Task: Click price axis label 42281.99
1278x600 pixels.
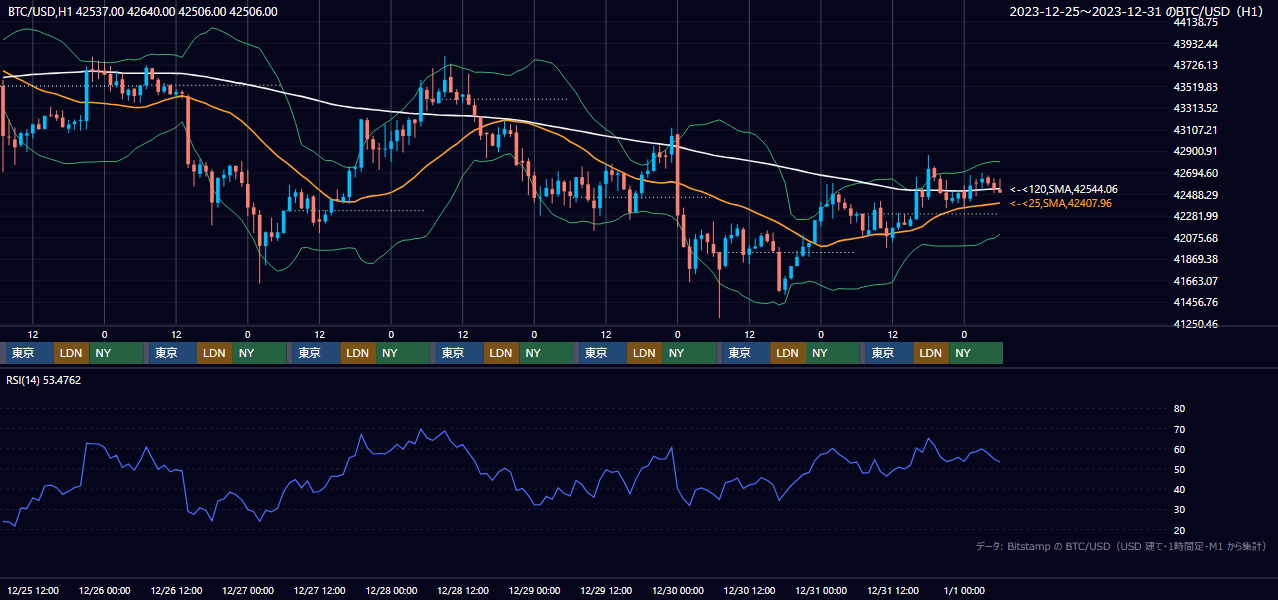Action: point(1195,216)
